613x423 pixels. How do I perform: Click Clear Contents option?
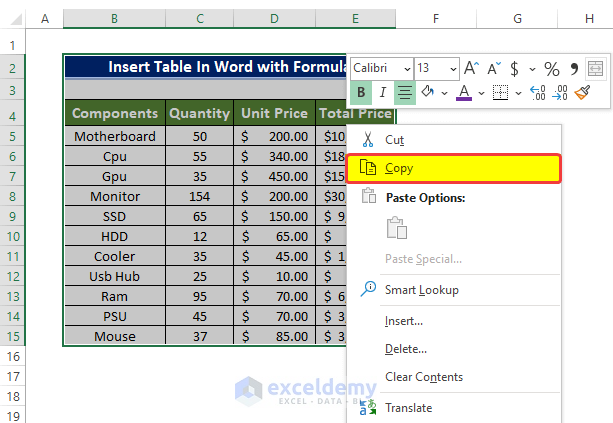pos(423,377)
